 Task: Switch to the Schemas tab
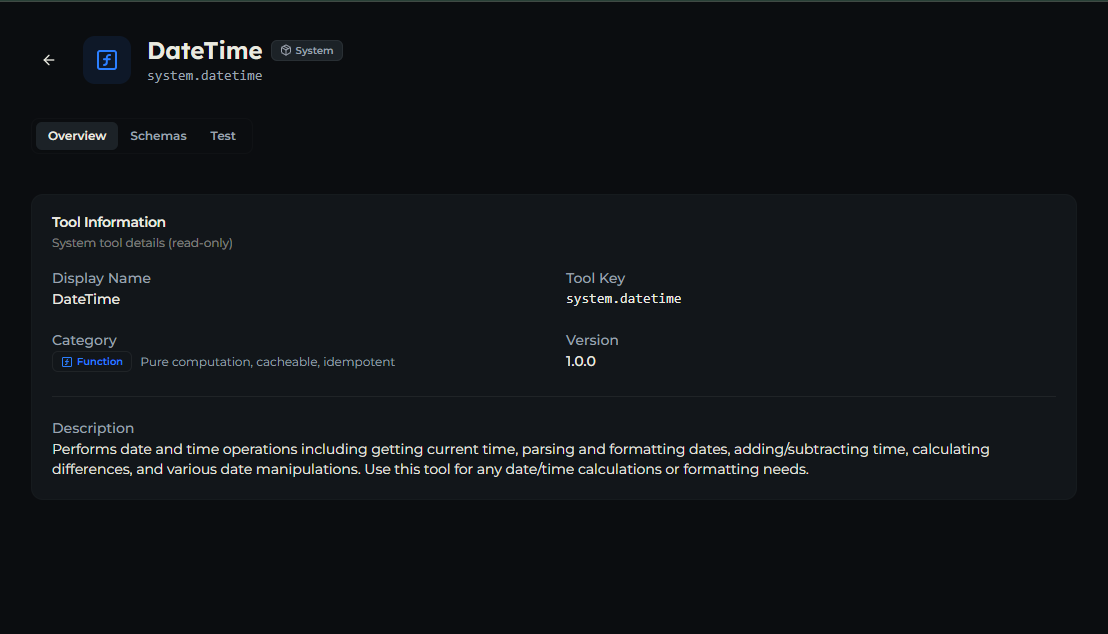coord(158,136)
